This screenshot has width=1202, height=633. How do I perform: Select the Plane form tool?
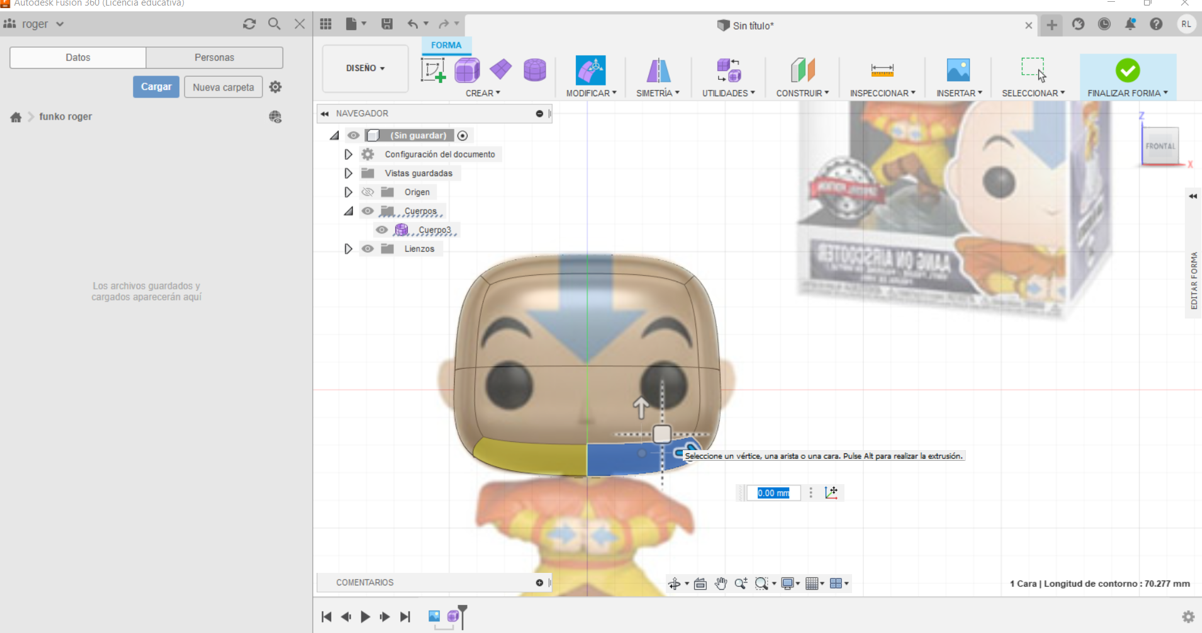tap(501, 70)
